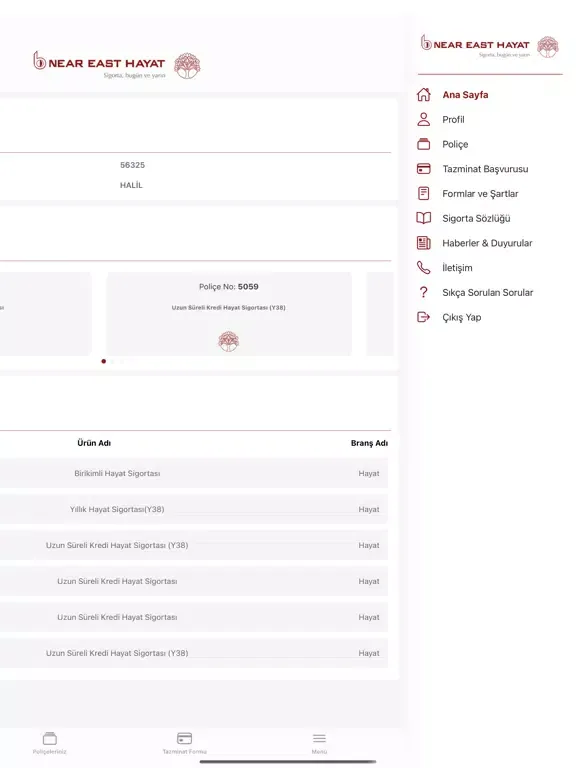Image resolution: width=576 pixels, height=768 pixels.
Task: Tap the Tazminat Formu card icon in bottom bar
Action: 185,738
